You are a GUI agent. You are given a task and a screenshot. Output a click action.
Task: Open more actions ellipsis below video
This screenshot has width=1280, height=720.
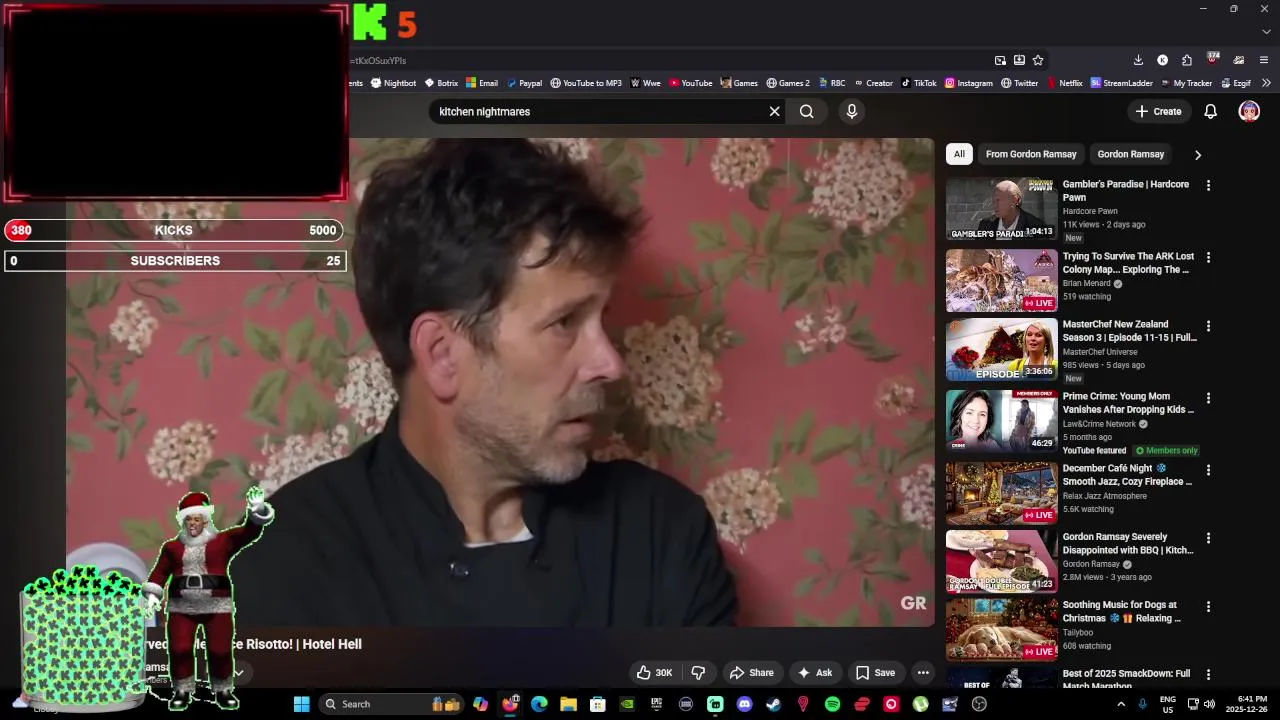923,673
